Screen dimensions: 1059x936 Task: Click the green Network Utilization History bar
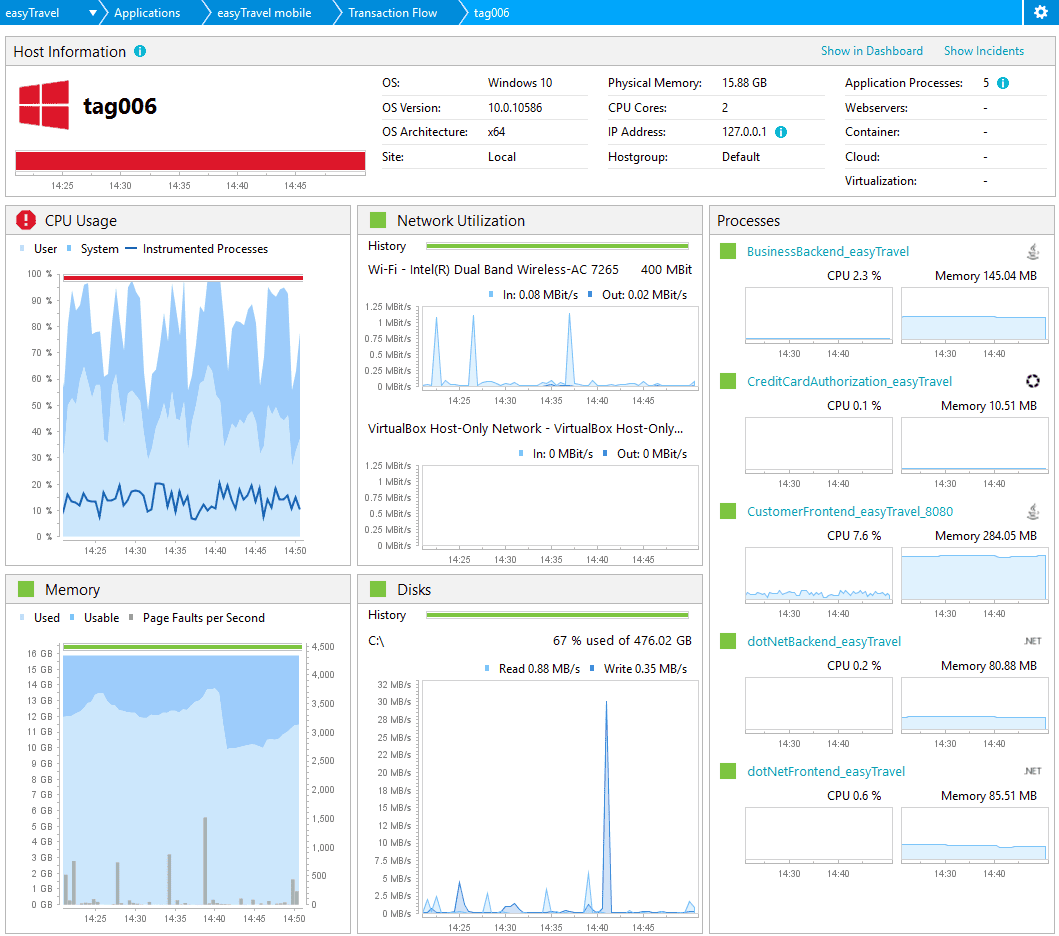[557, 246]
